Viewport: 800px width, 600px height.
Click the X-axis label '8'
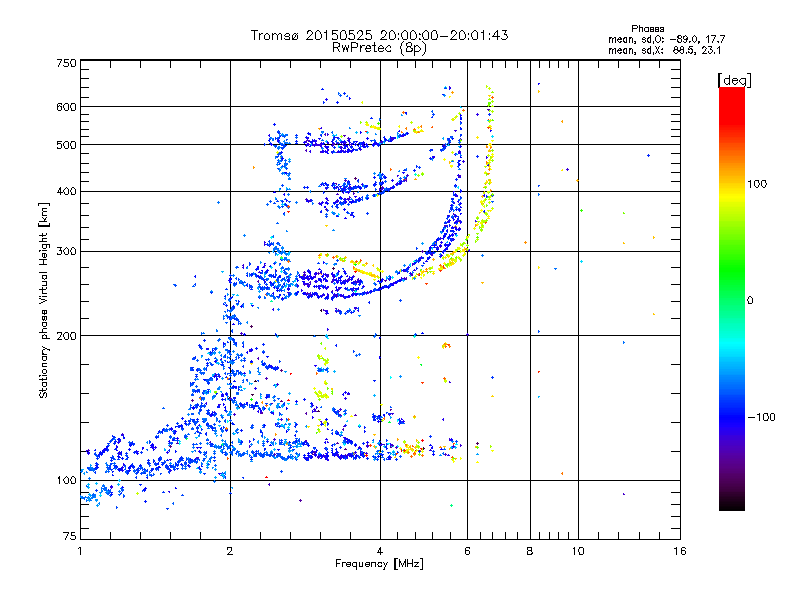[x=530, y=551]
